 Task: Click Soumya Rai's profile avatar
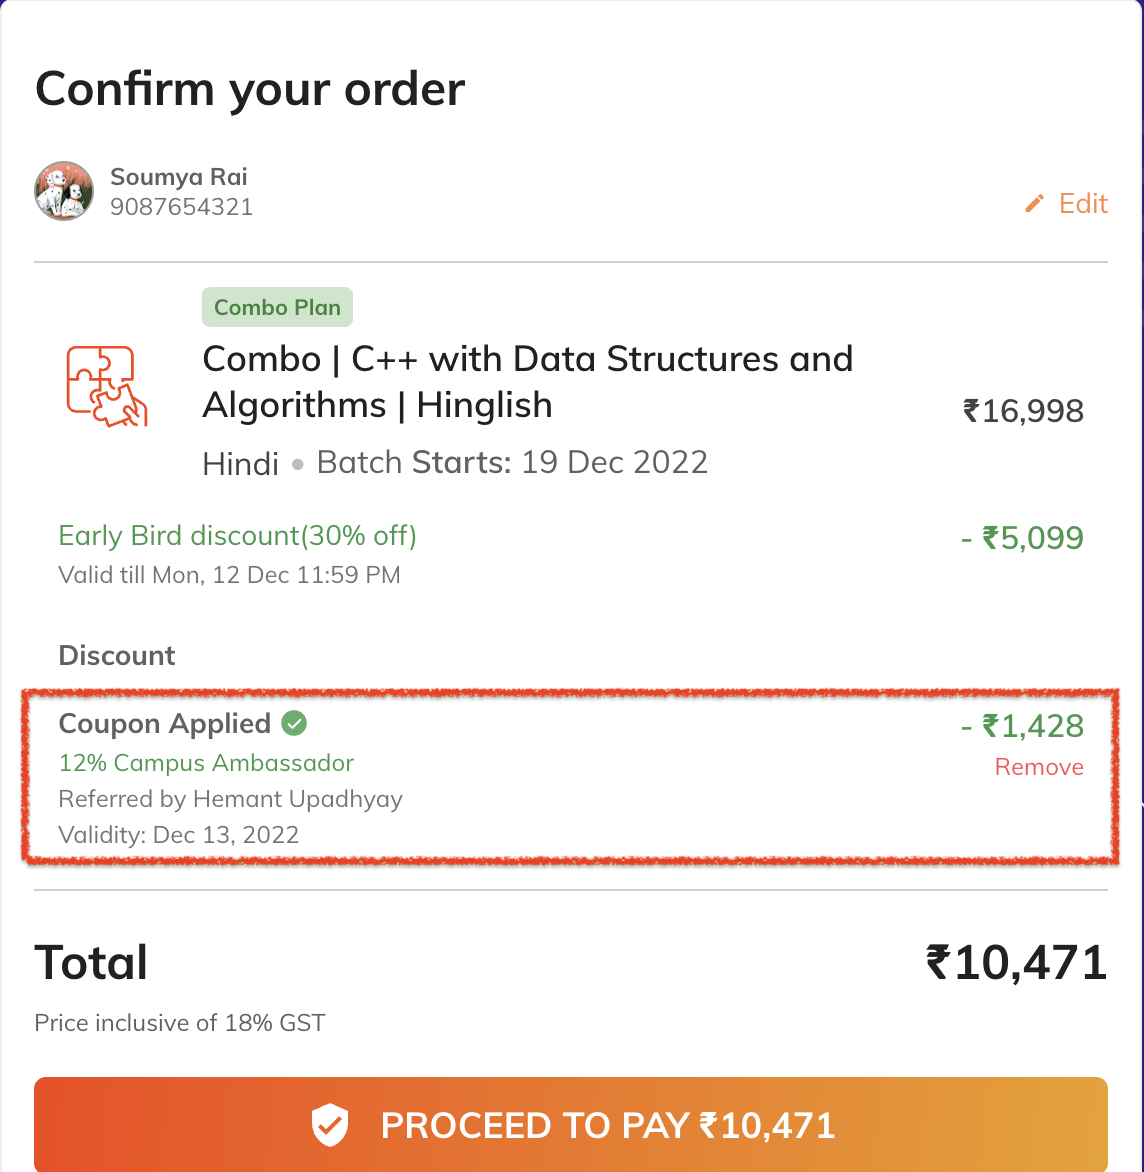tap(64, 191)
